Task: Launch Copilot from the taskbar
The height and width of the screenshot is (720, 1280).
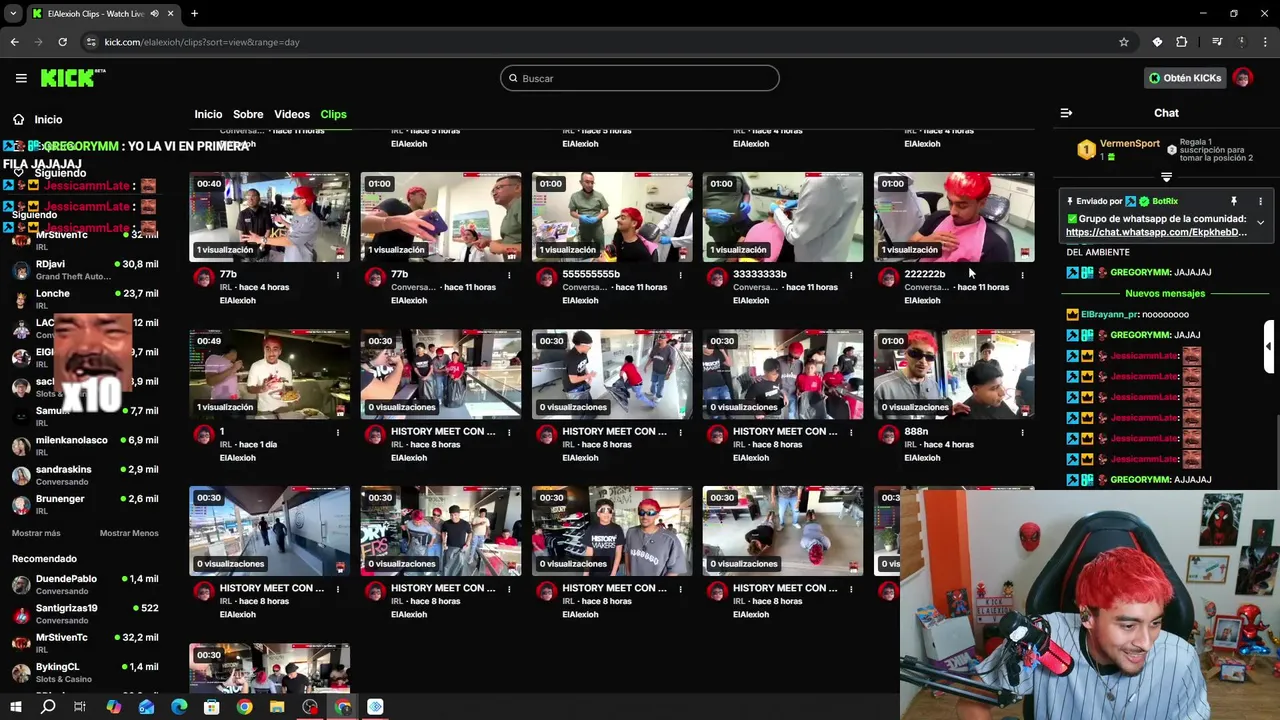Action: point(113,707)
